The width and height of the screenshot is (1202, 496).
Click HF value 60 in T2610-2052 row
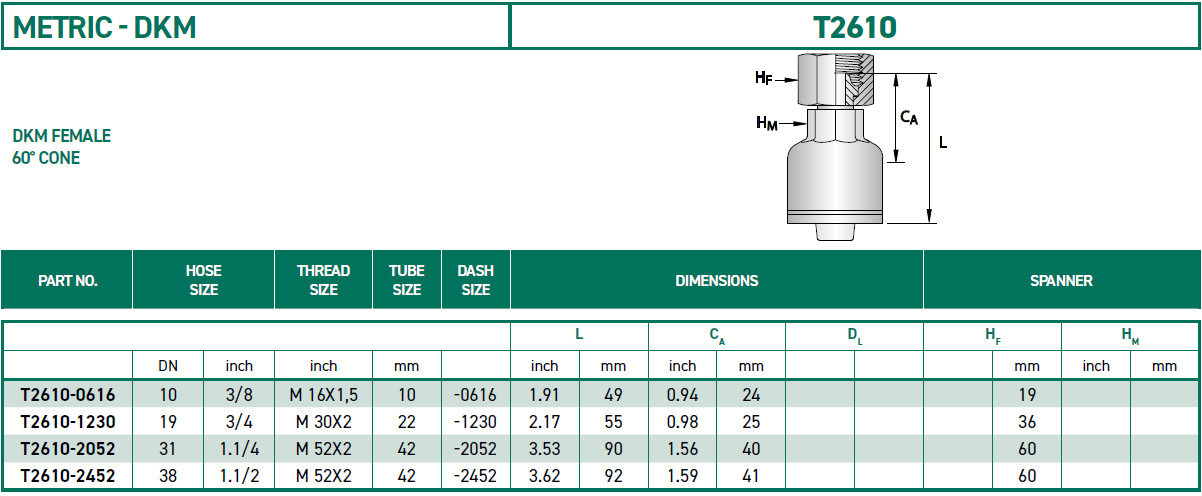pos(1026,449)
